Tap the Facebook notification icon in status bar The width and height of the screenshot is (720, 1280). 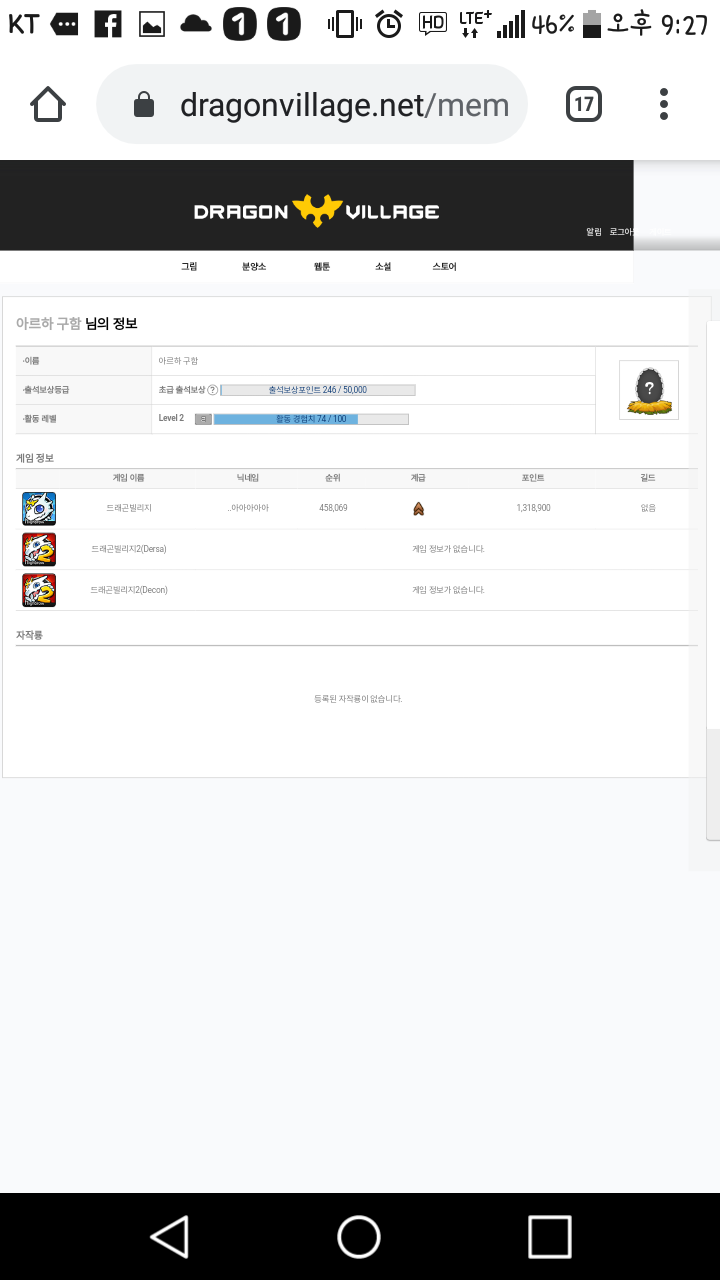tap(108, 24)
